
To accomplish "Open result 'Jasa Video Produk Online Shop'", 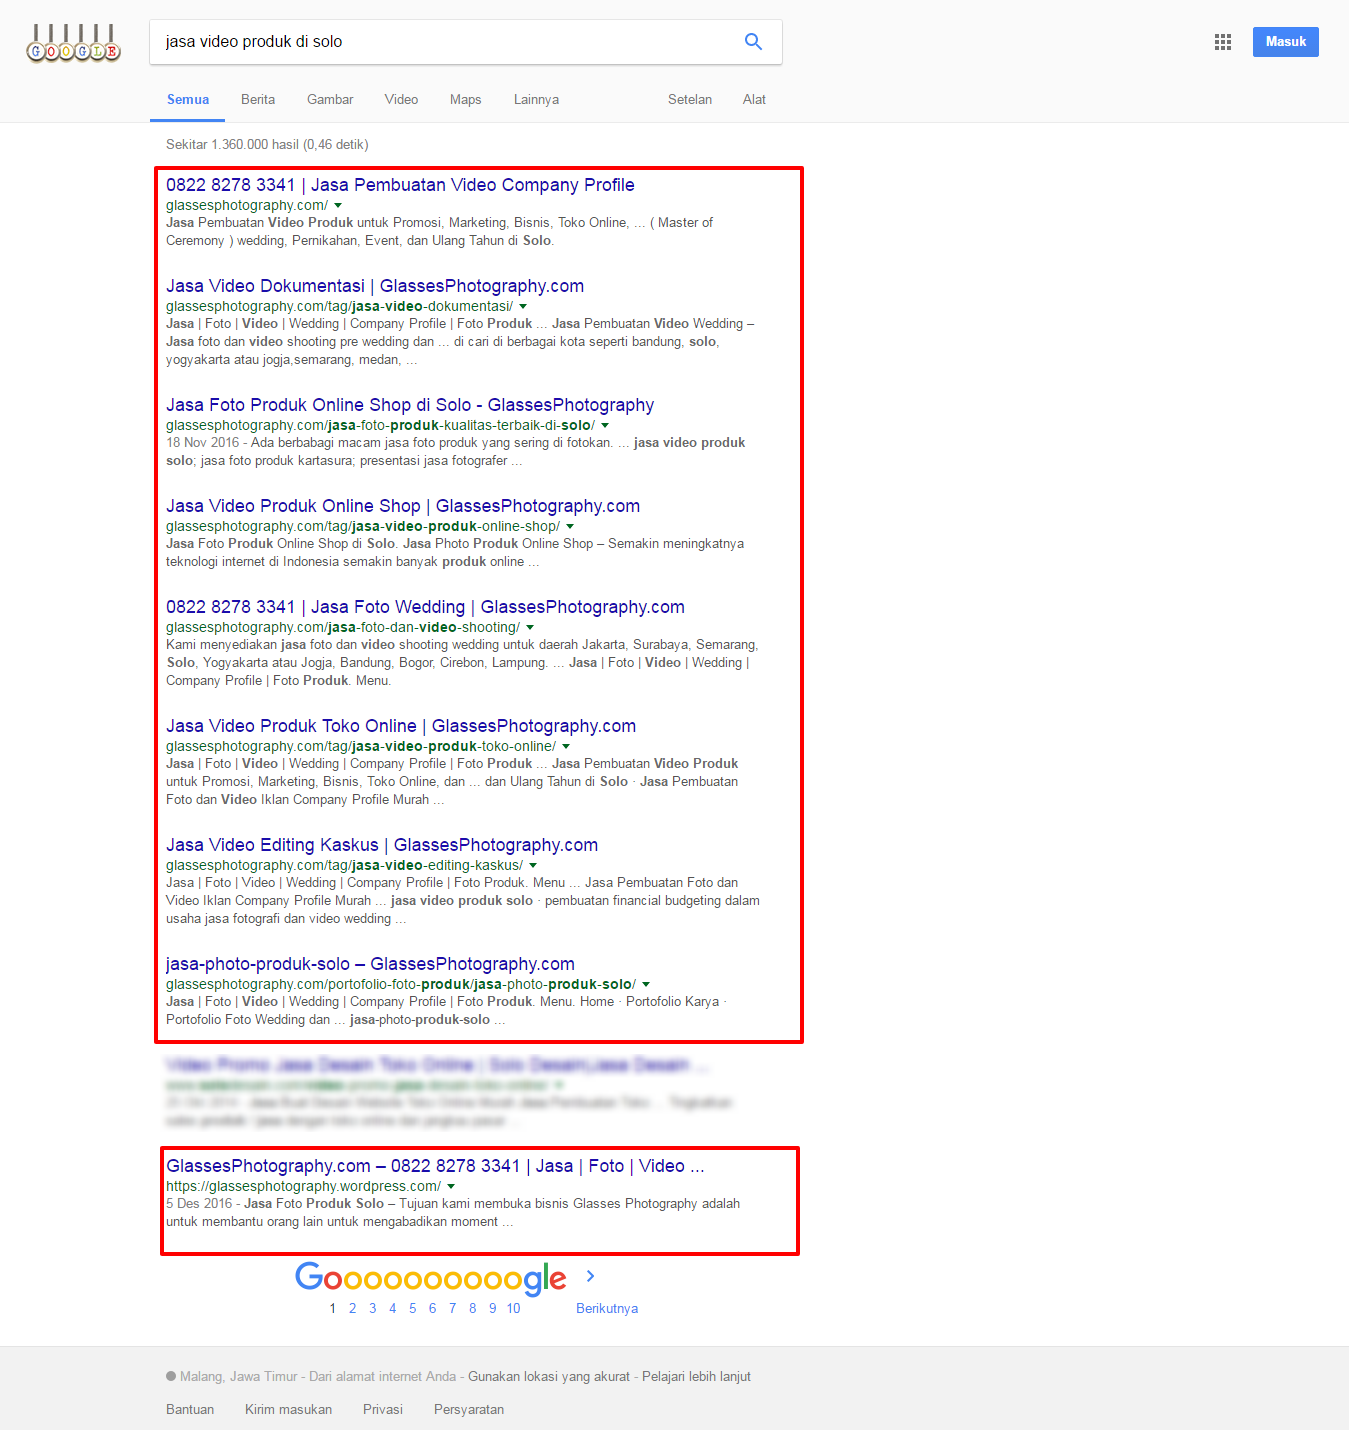I will point(403,506).
